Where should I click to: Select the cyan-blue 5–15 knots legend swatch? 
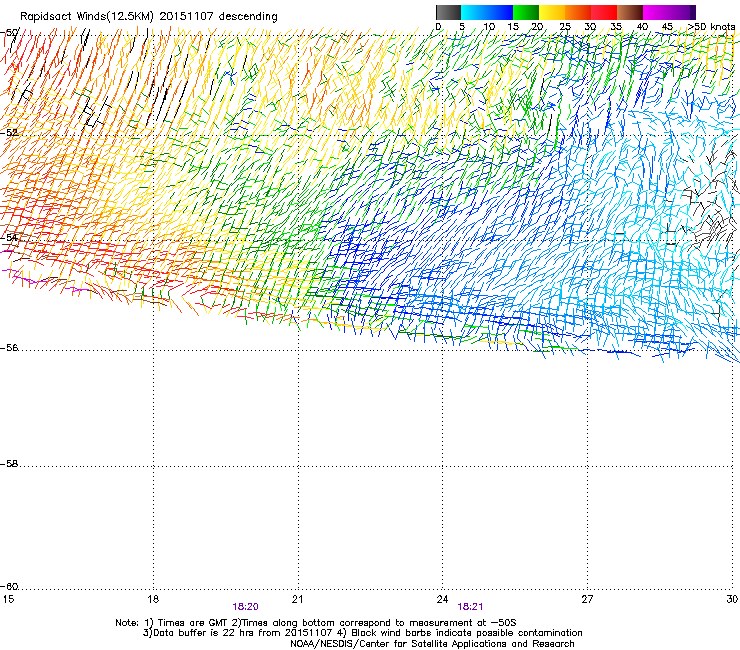coord(487,12)
